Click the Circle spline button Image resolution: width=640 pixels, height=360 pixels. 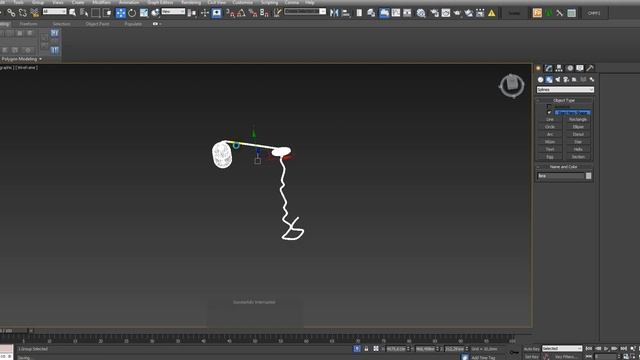[550, 127]
